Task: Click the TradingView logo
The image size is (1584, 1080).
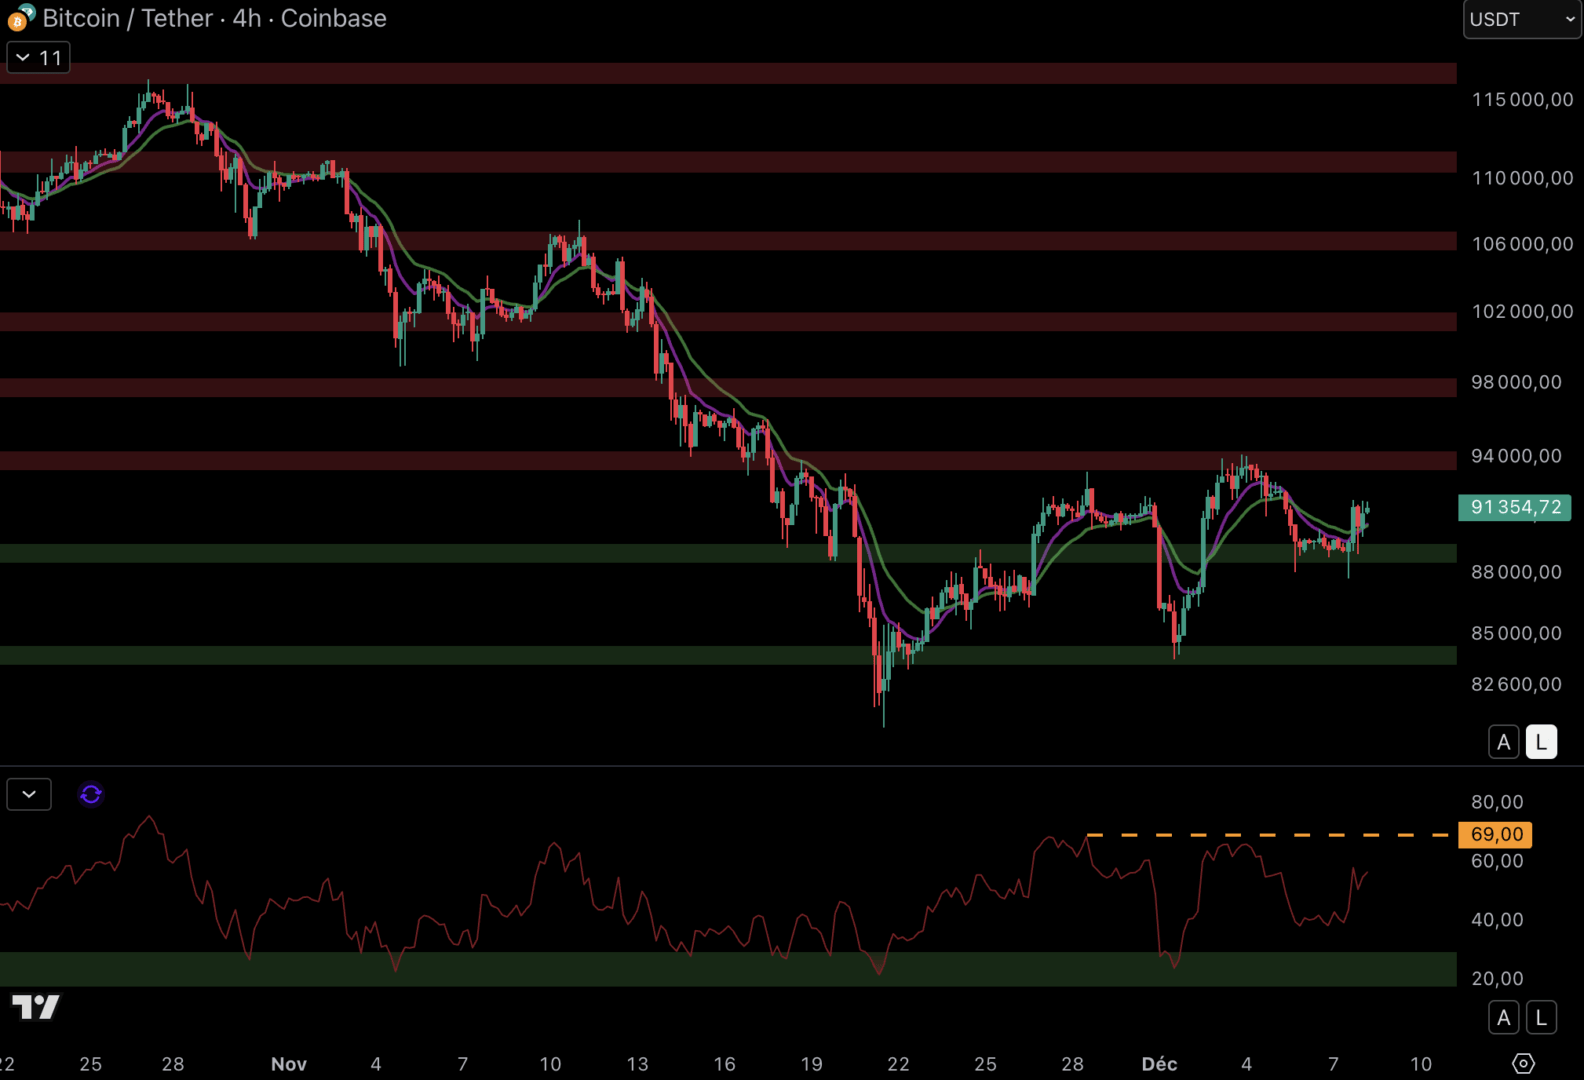Action: tap(36, 1007)
